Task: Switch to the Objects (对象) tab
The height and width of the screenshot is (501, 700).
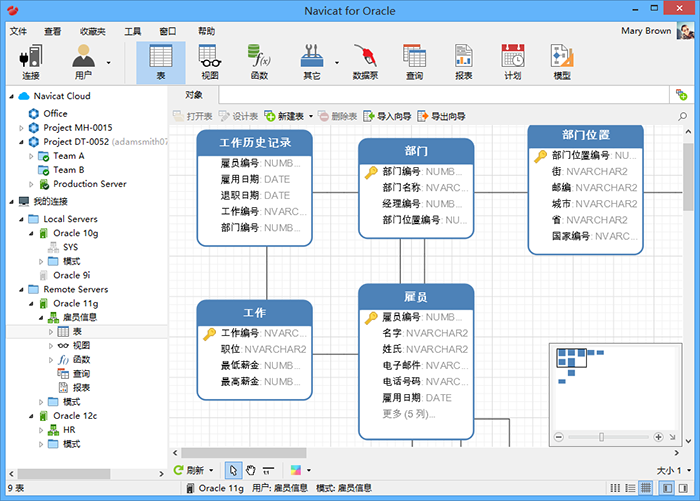Action: [x=193, y=95]
